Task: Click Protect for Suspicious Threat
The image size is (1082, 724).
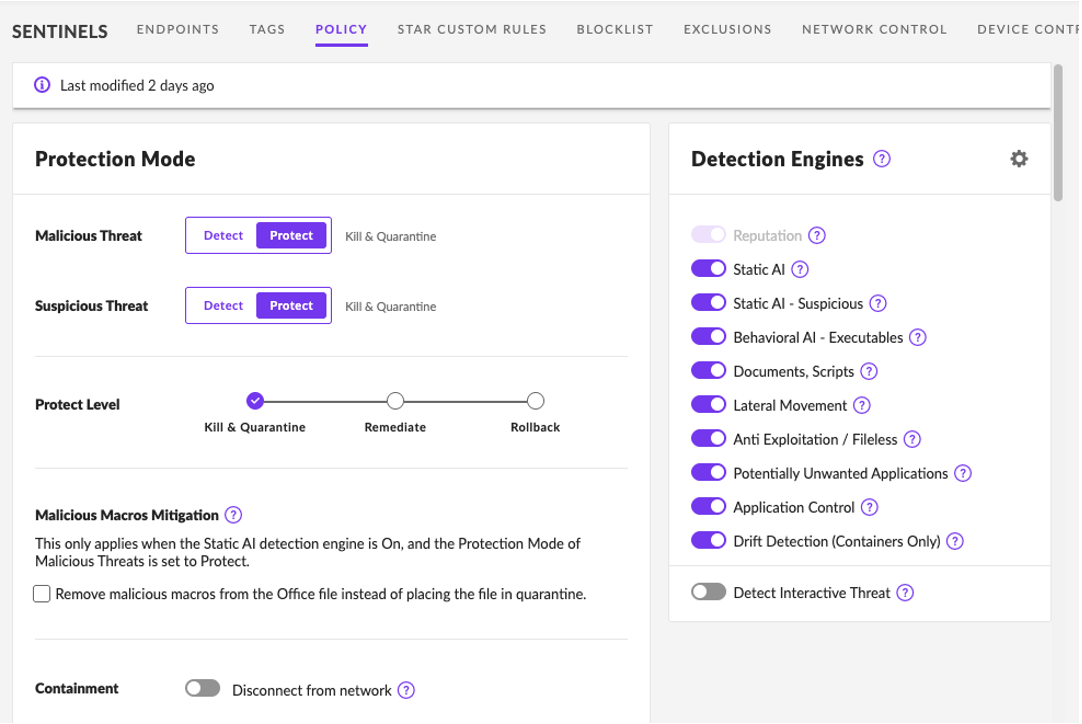Action: click(291, 306)
